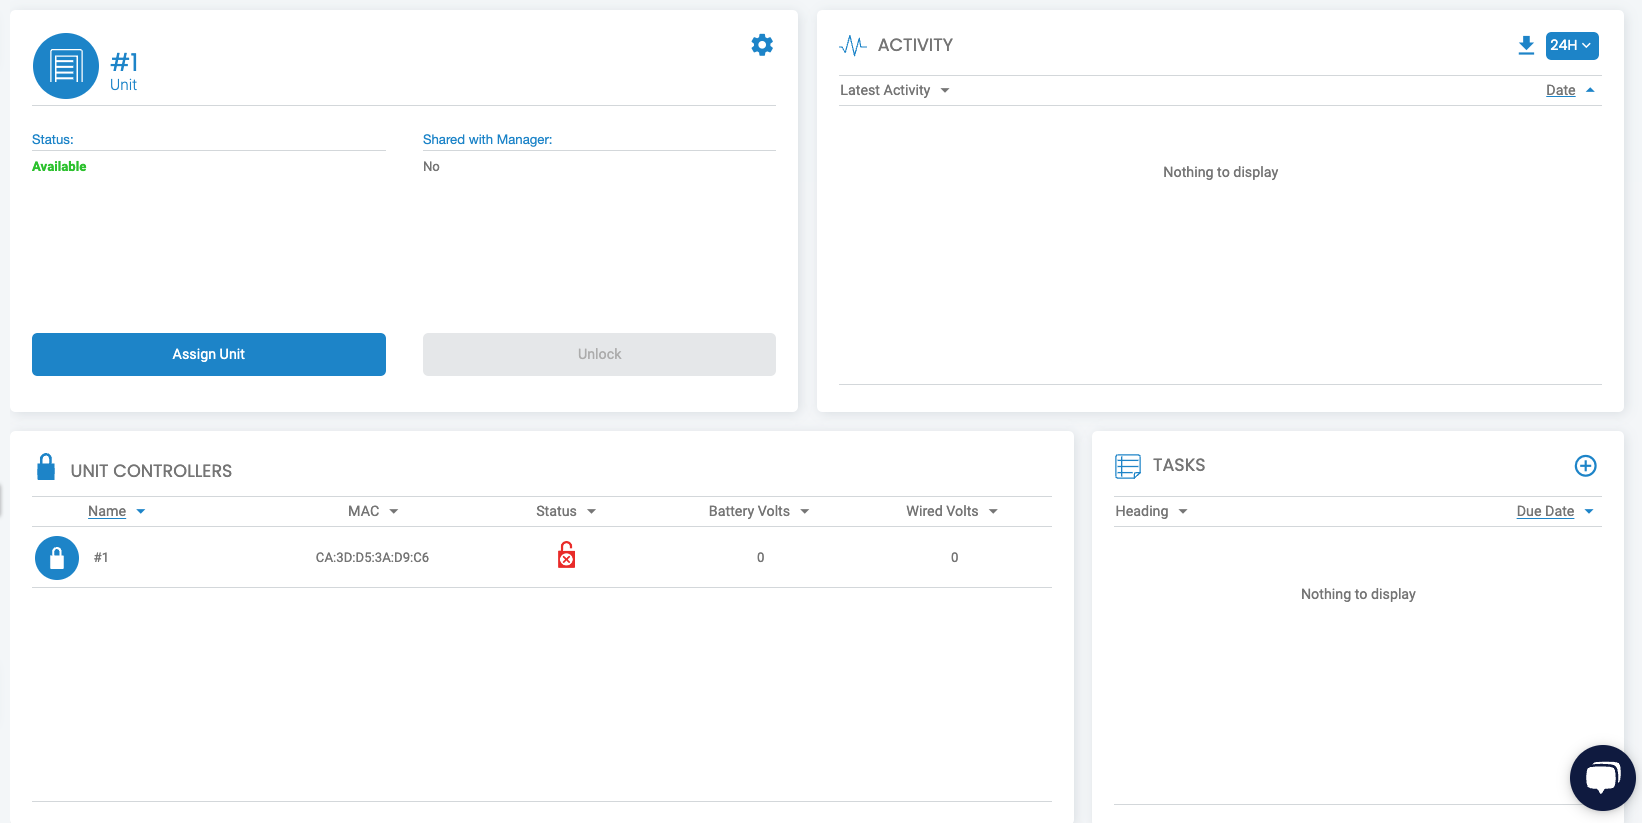Open the MAC column filter arrow
The image size is (1642, 823).
(394, 512)
